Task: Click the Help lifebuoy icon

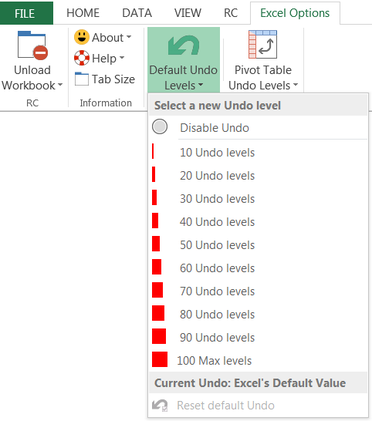Action: [82, 58]
